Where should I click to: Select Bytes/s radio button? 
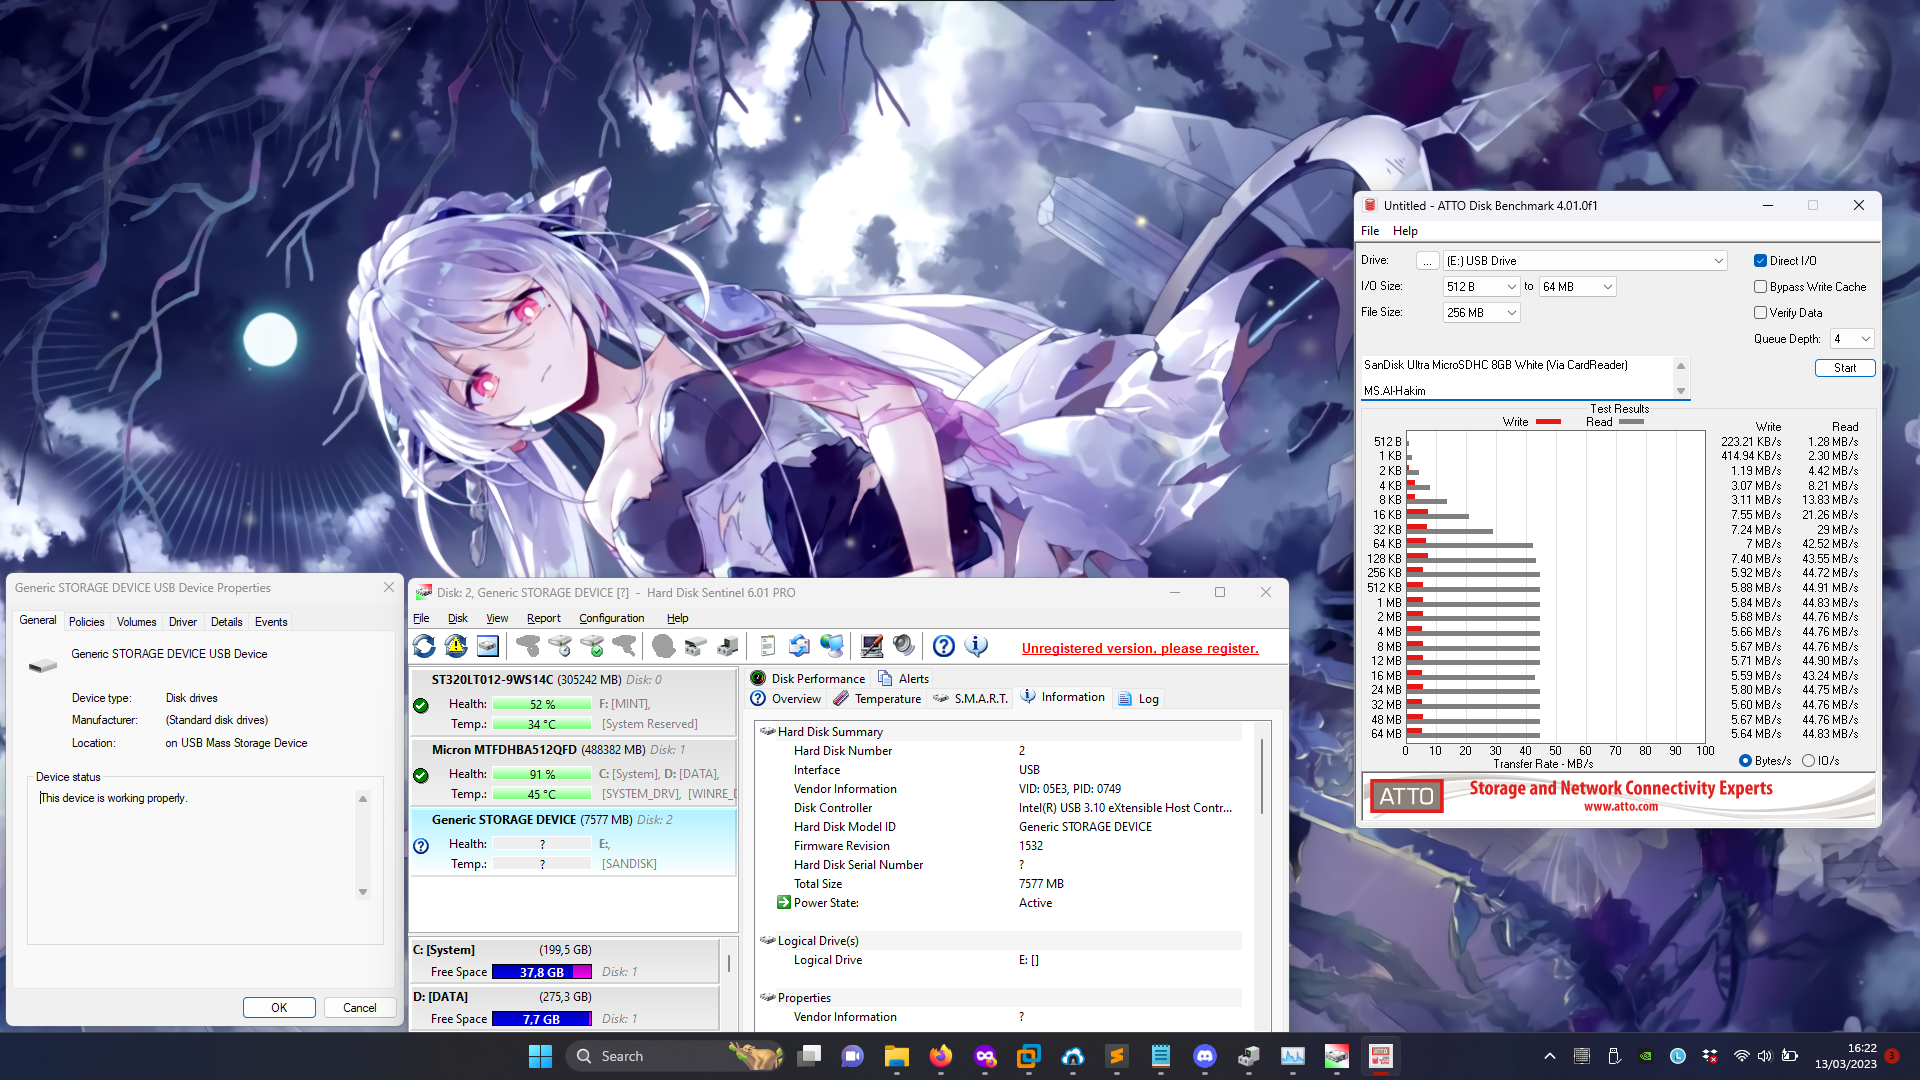[1745, 761]
